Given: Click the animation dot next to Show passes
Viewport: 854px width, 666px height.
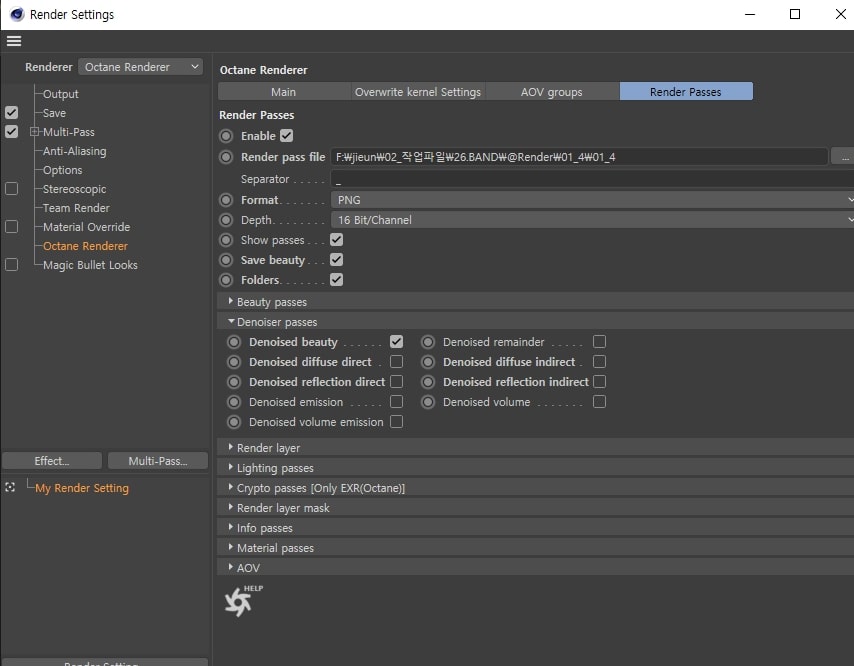Looking at the screenshot, I should (x=226, y=240).
